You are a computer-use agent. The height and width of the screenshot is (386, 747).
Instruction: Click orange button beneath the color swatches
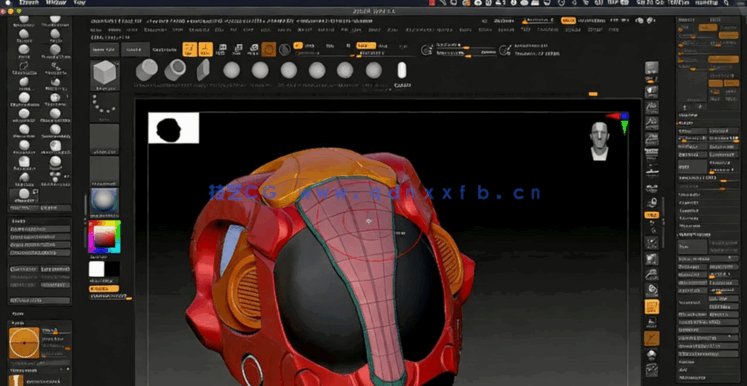(104, 289)
